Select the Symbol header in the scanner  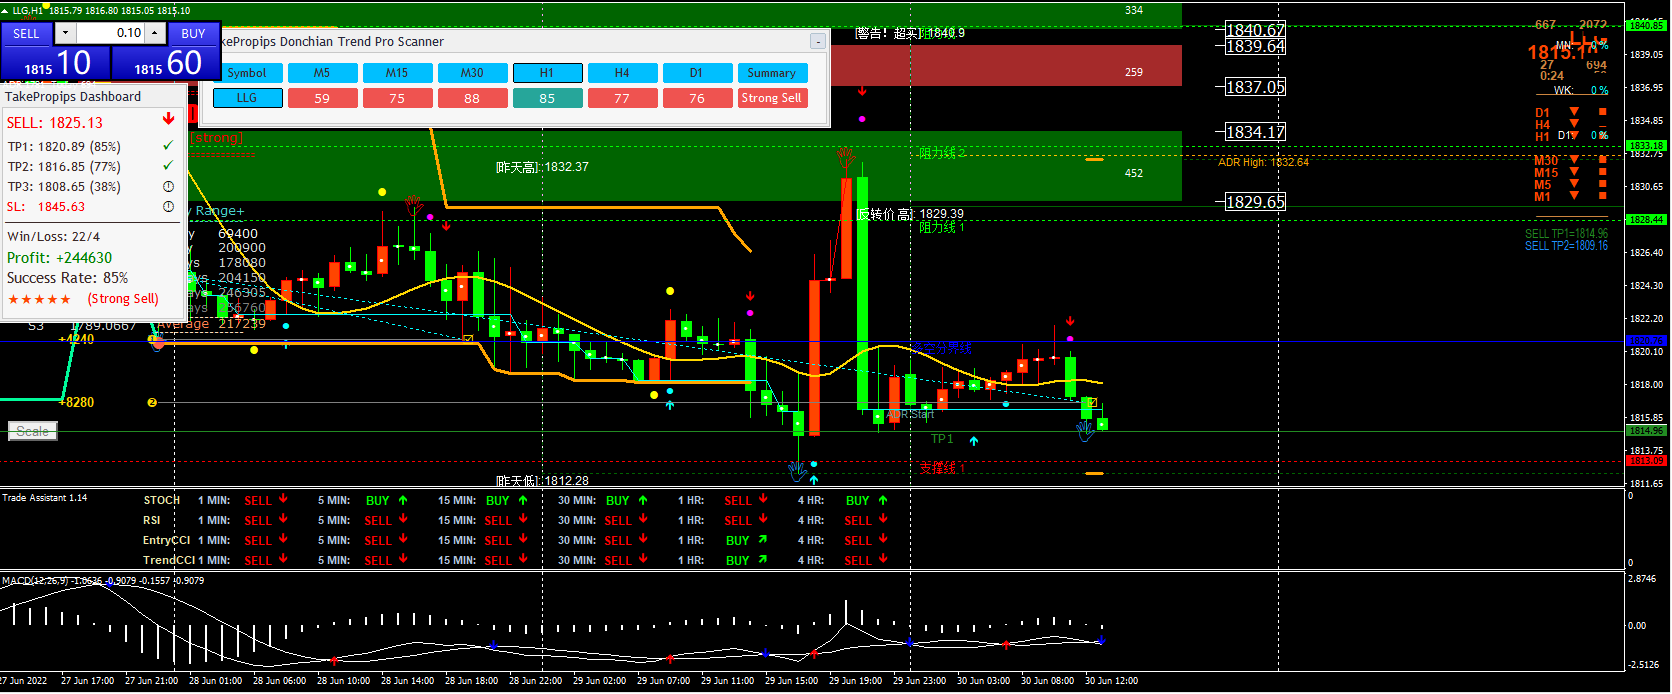point(246,73)
